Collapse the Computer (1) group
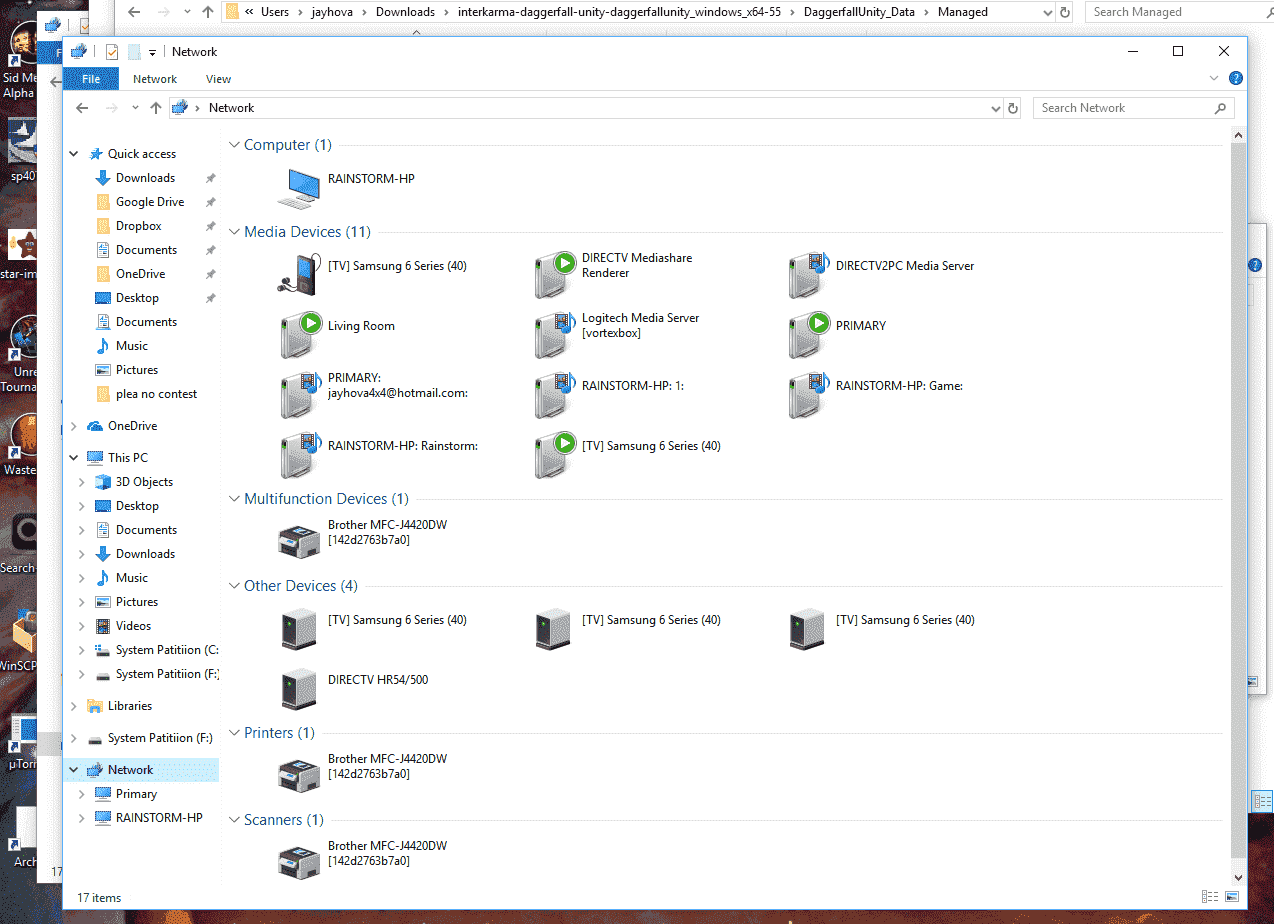 (x=234, y=145)
